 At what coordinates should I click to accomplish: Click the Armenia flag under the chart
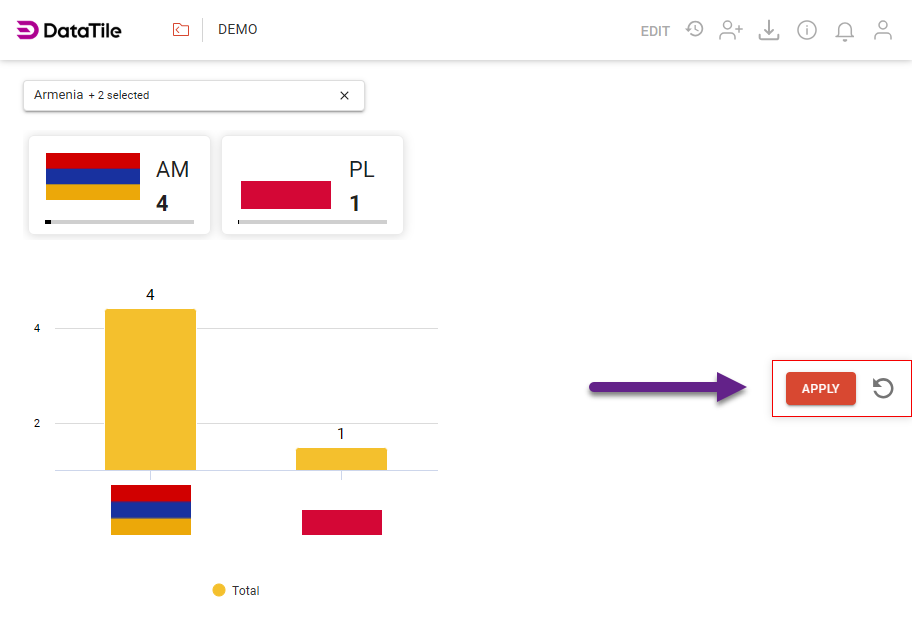pyautogui.click(x=151, y=510)
